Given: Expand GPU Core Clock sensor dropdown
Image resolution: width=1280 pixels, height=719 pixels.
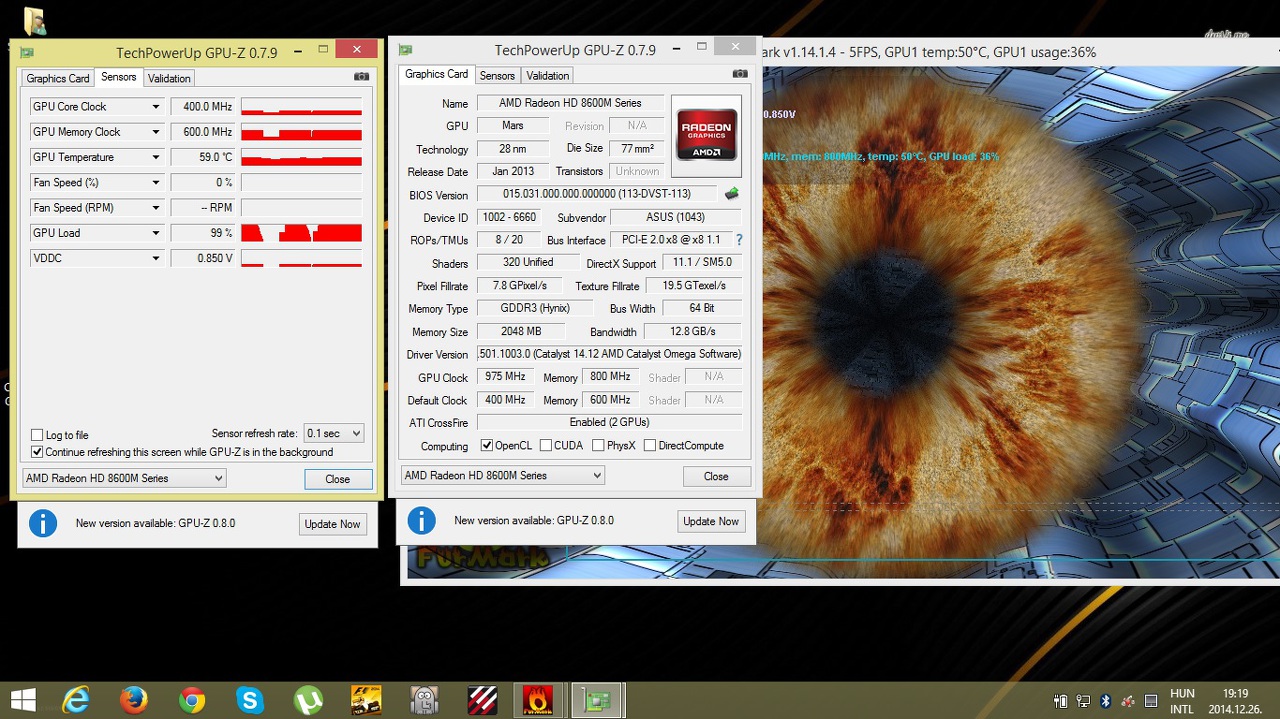Looking at the screenshot, I should coord(155,106).
